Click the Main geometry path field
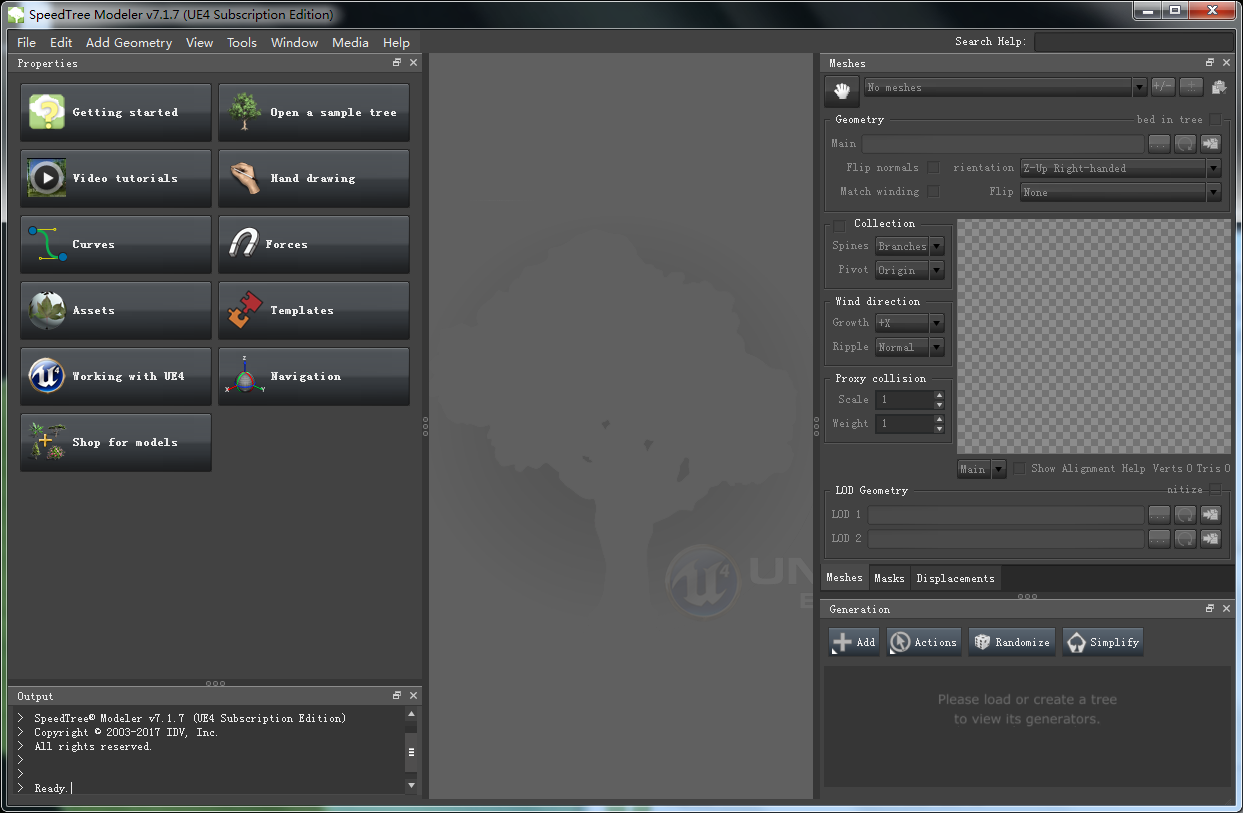 tap(1003, 144)
